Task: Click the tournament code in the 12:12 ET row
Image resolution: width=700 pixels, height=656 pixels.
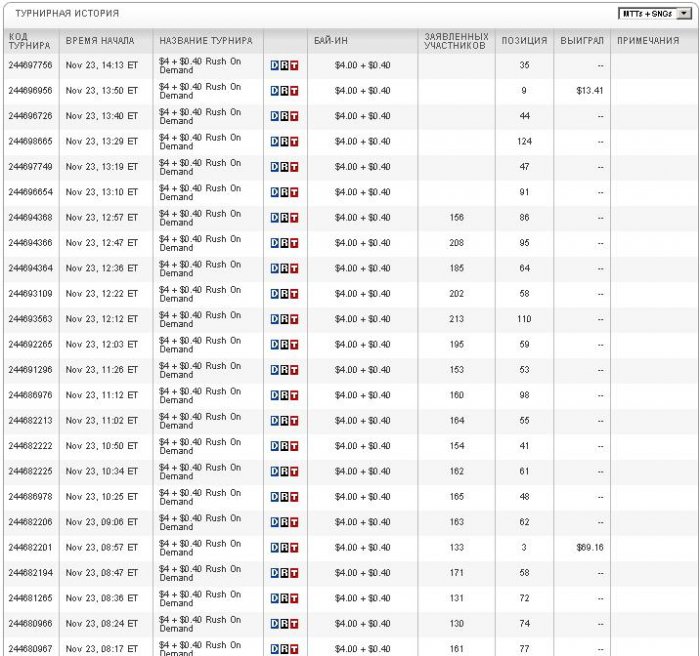Action: tap(30, 319)
